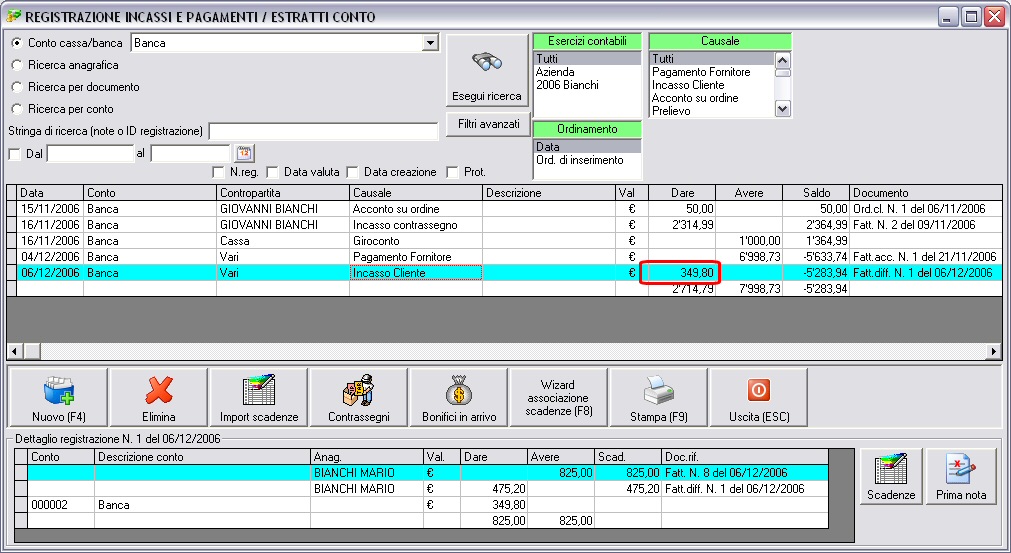
Task: Click the Saldo column header
Action: [816, 193]
